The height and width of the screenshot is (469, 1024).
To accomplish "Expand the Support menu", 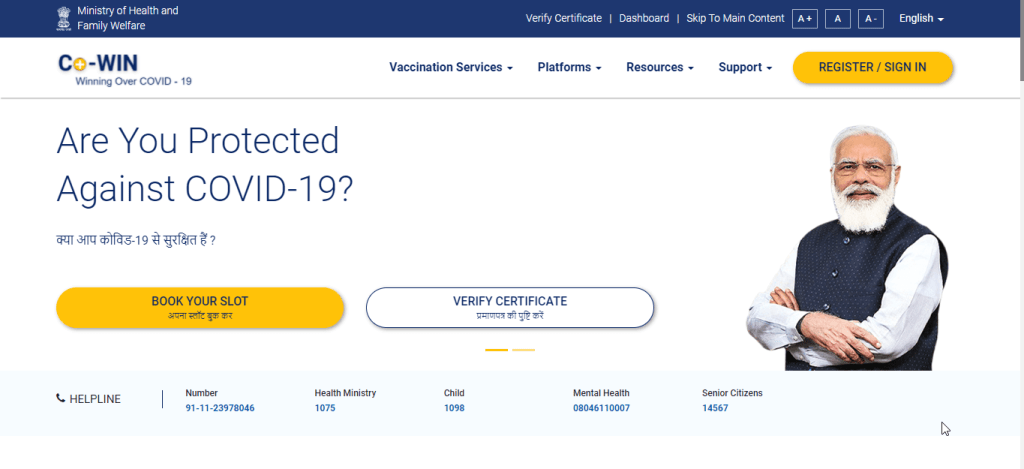I will point(745,67).
